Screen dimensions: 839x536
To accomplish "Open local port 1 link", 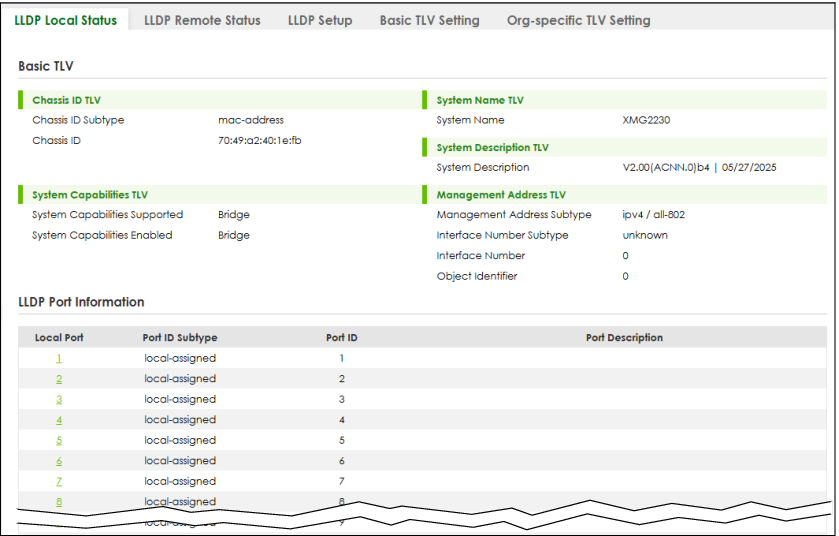I will [59, 358].
